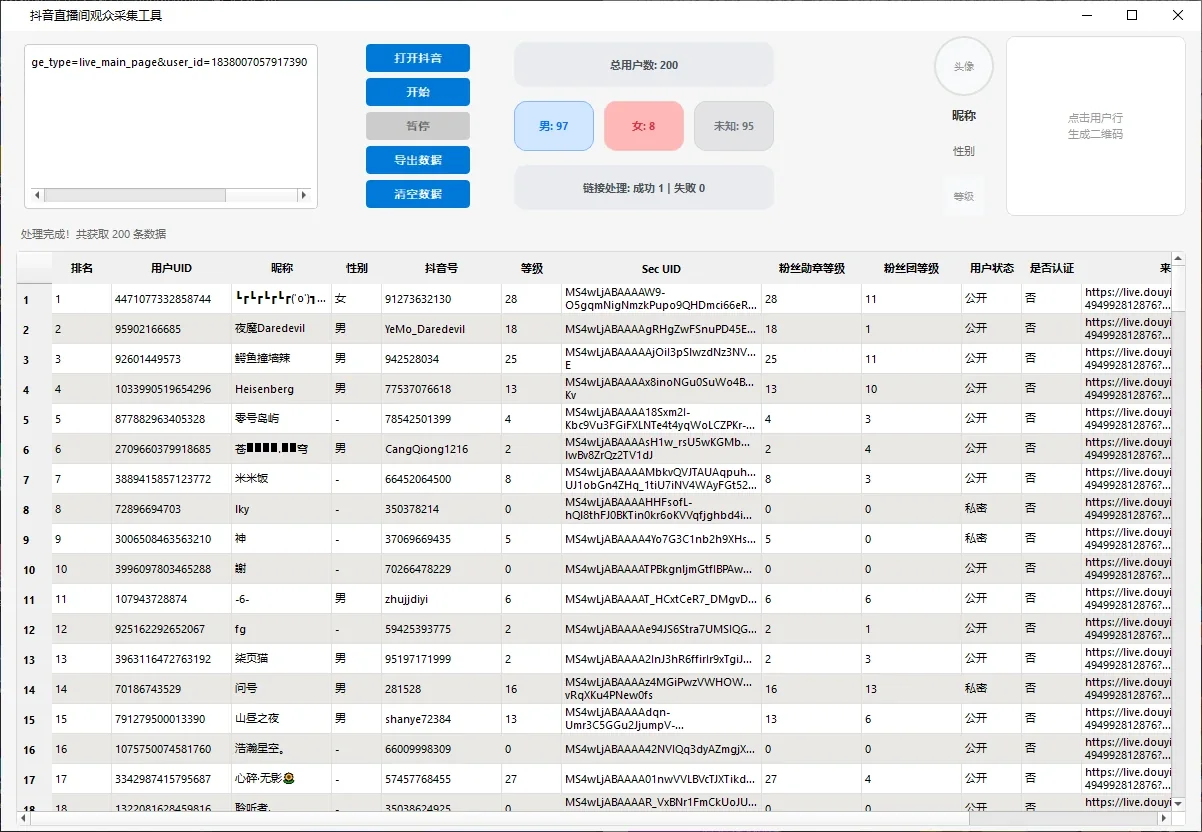Click the Douyin ID shanye72384
Image resolution: width=1202 pixels, height=832 pixels.
[x=441, y=719]
